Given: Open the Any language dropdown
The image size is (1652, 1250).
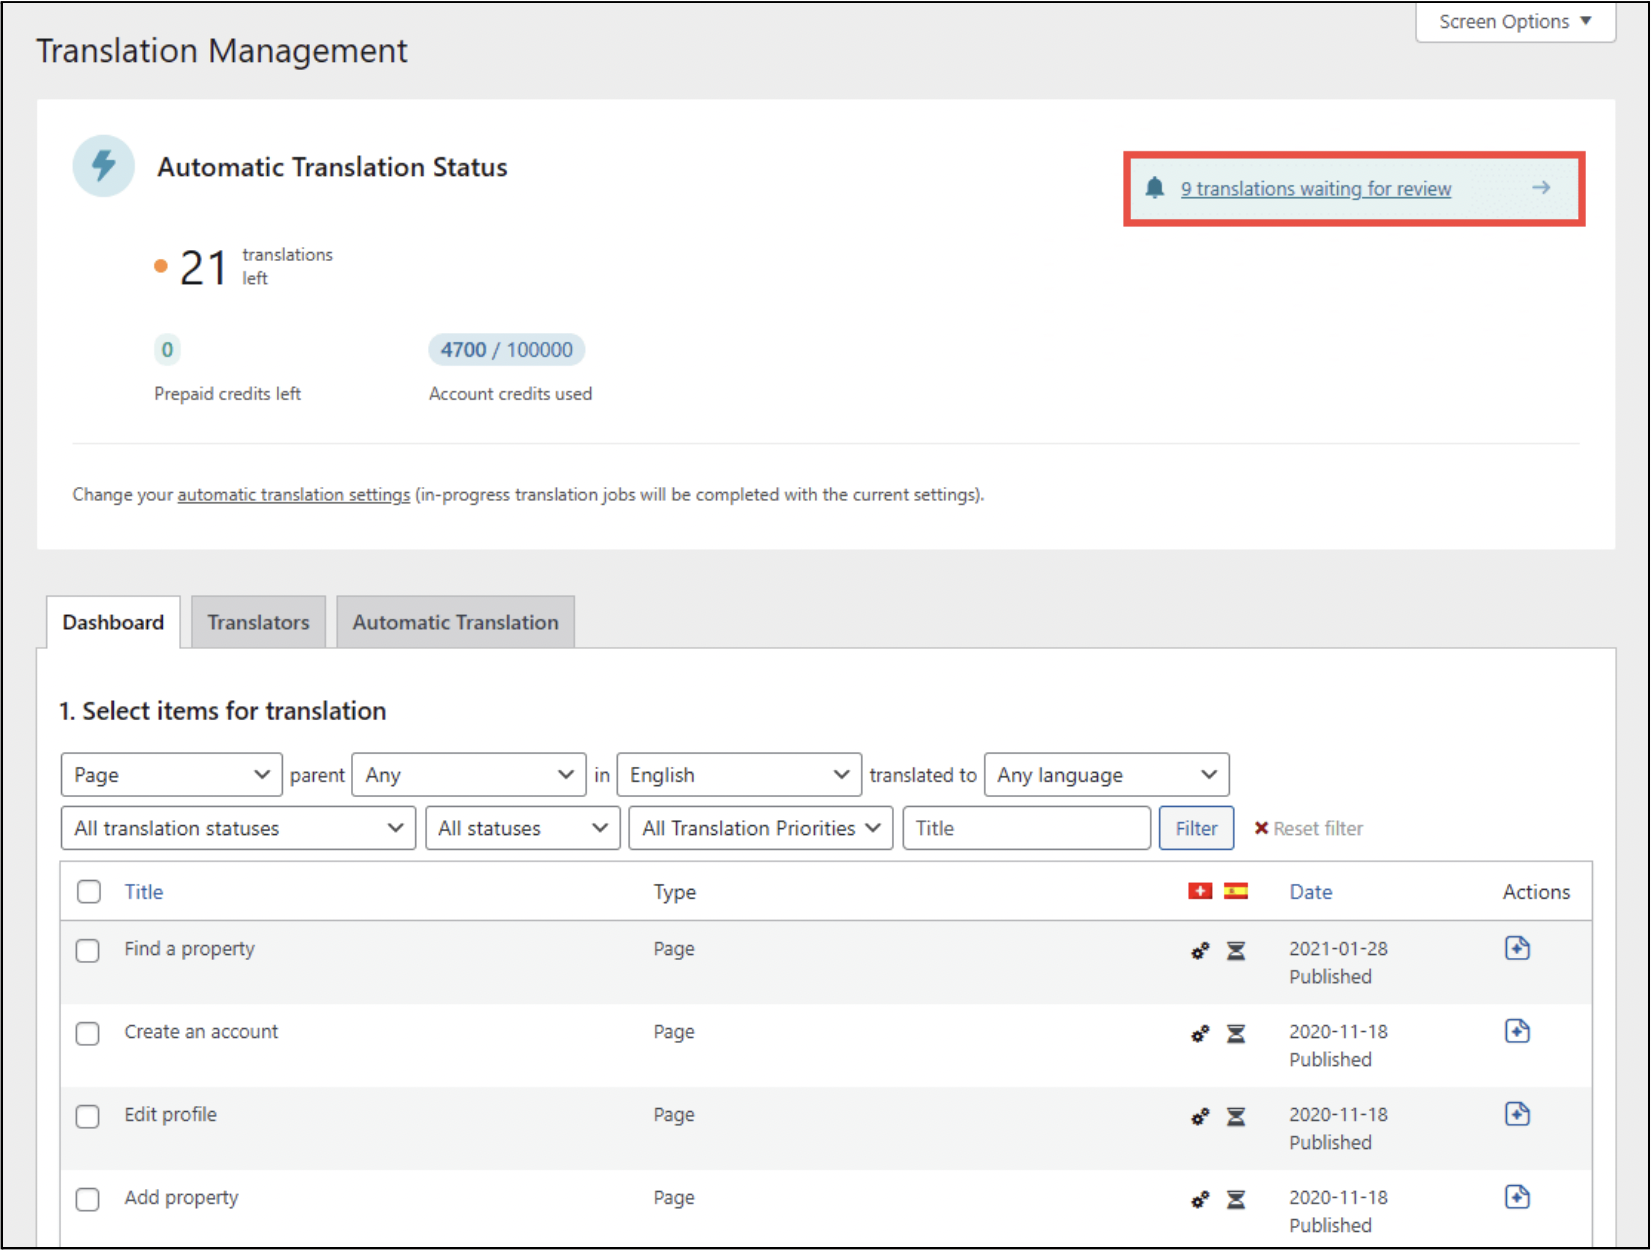Looking at the screenshot, I should [1106, 775].
